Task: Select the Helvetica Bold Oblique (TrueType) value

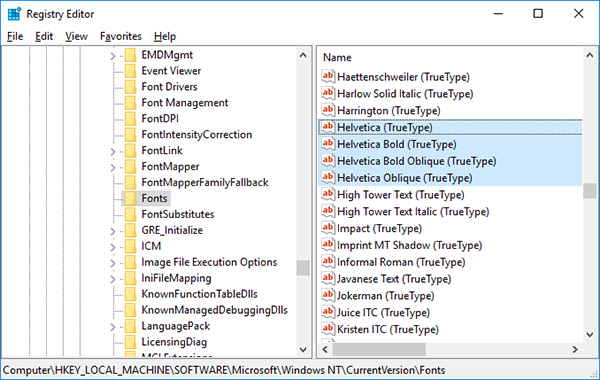Action: click(x=416, y=161)
